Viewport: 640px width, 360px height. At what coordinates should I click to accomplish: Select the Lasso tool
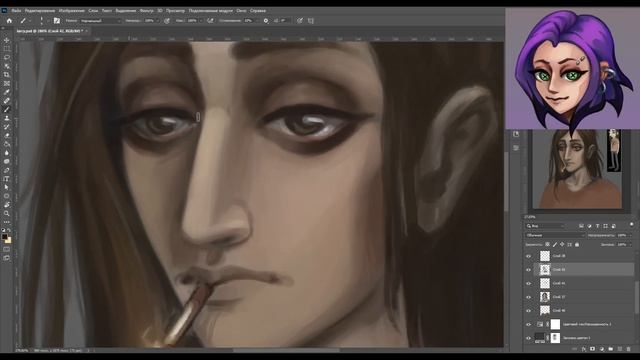(7, 58)
